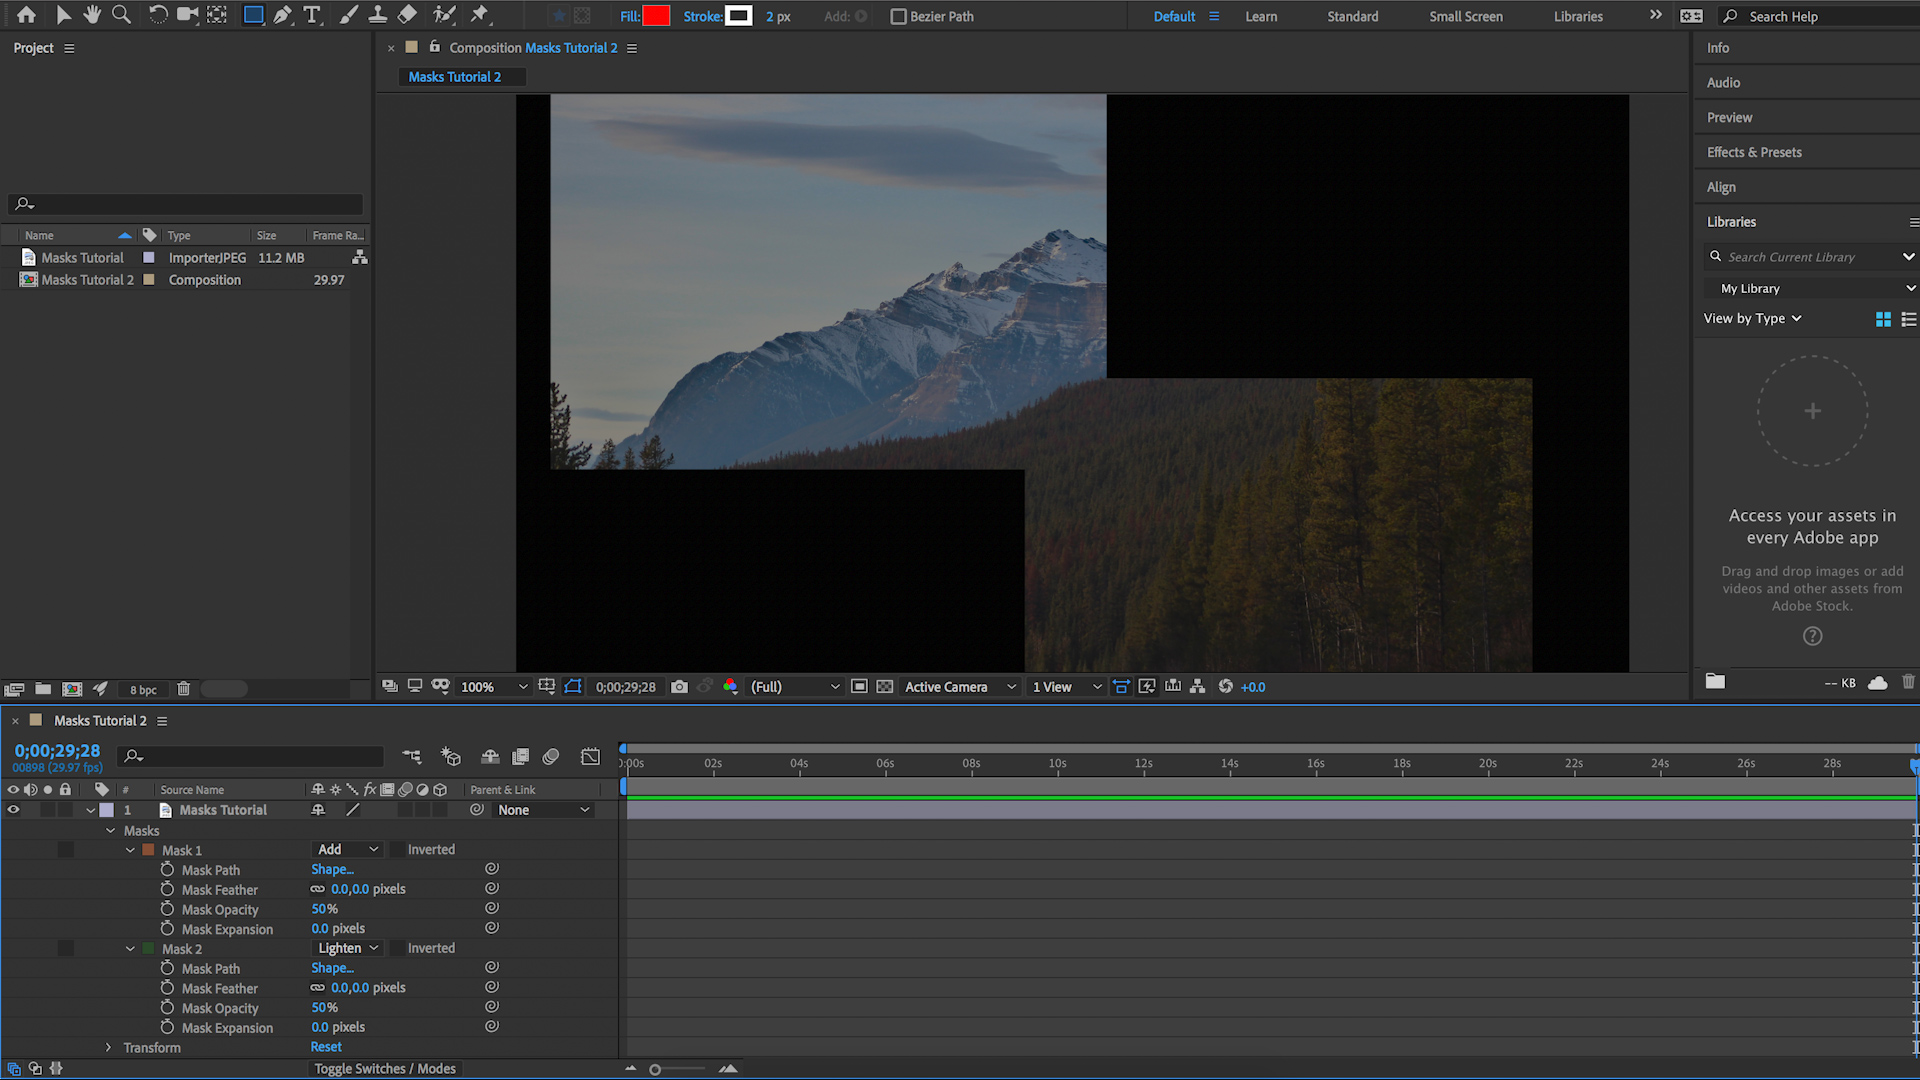Image resolution: width=1920 pixels, height=1080 pixels.
Task: Open the red Fill color swatch
Action: click(x=657, y=16)
